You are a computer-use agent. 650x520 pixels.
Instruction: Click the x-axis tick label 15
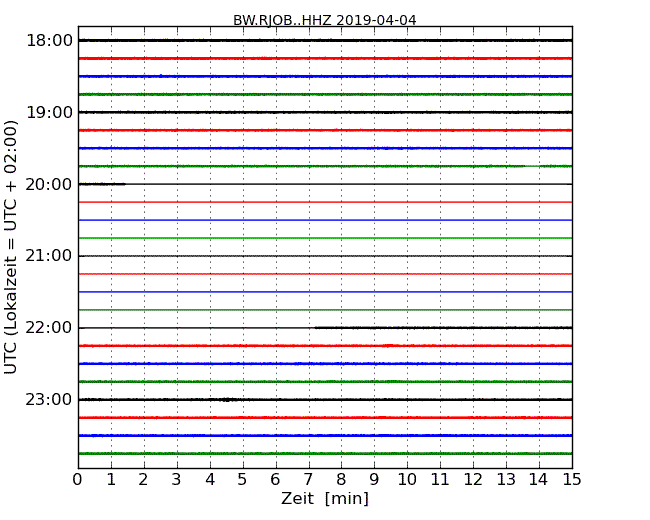pos(572,479)
